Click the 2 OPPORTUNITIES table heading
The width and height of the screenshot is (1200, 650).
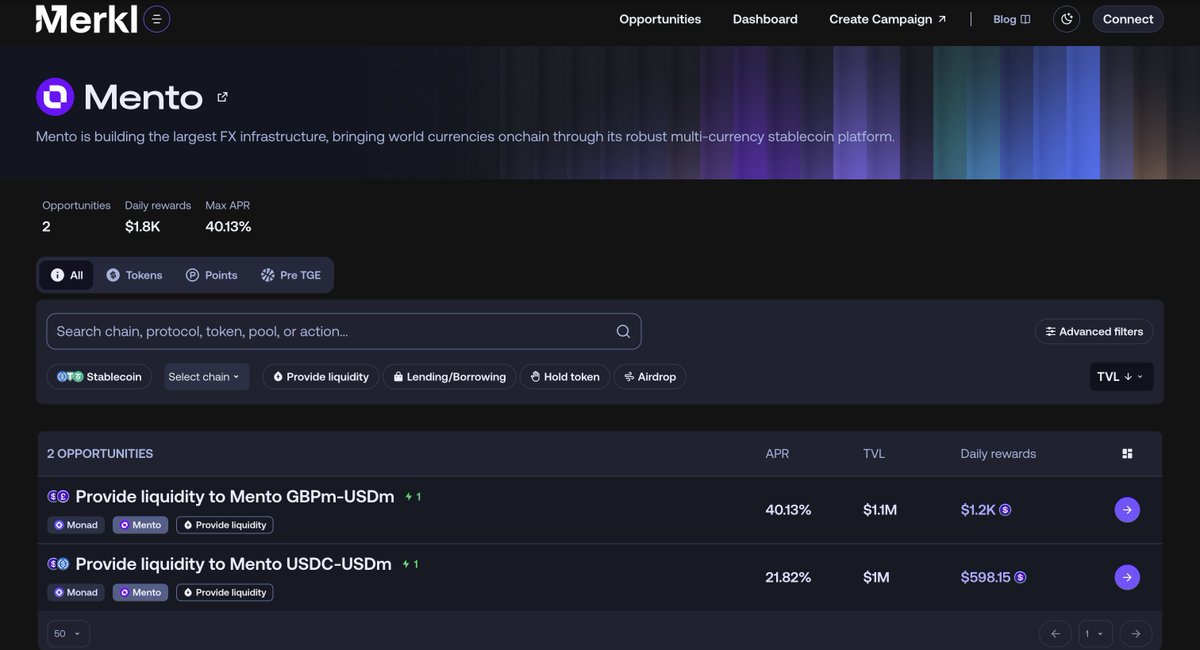(x=100, y=454)
